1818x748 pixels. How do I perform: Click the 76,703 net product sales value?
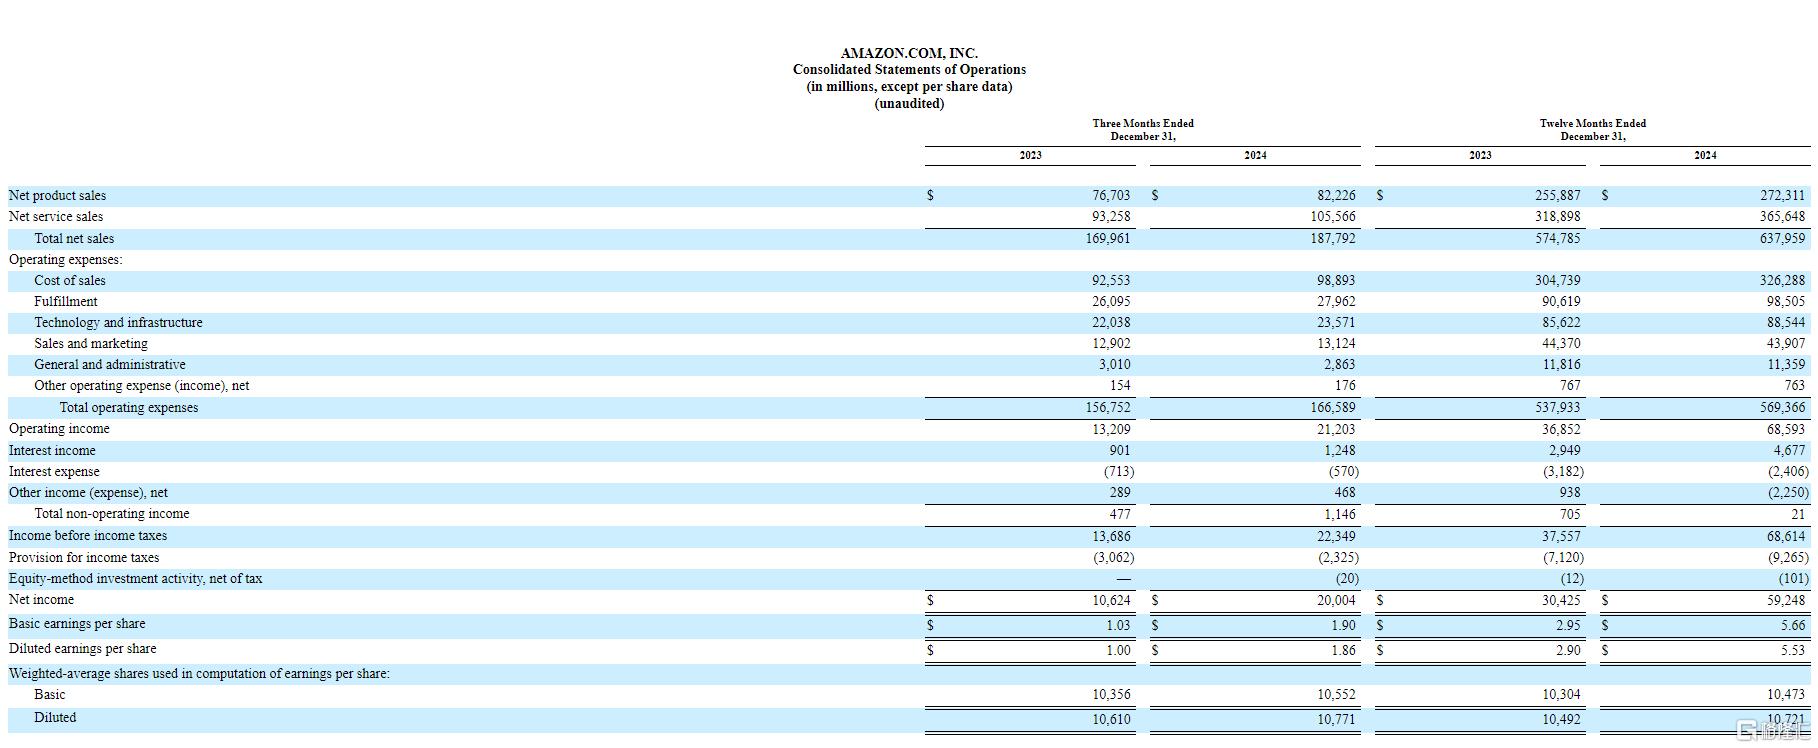pyautogui.click(x=1111, y=196)
